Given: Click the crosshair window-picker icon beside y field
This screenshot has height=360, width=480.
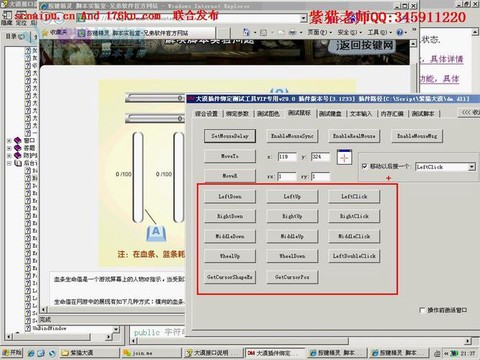Looking at the screenshot, I should [344, 157].
